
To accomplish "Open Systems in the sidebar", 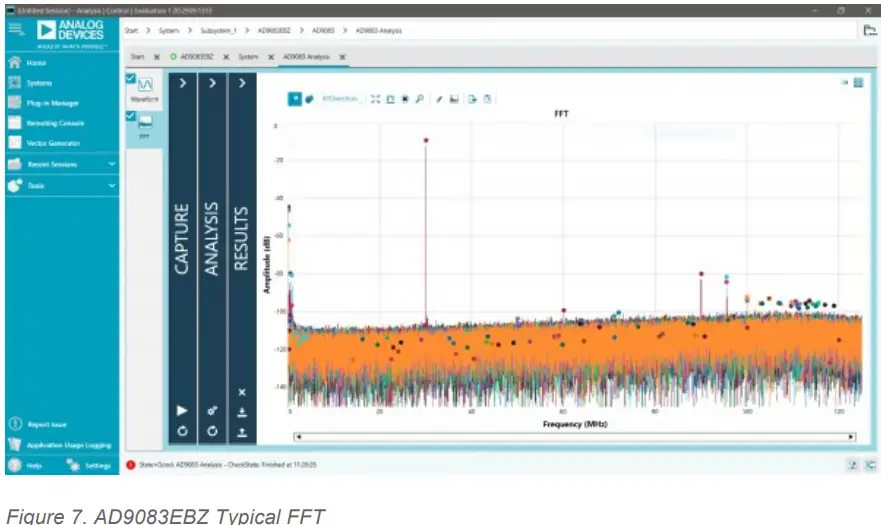I will click(39, 83).
